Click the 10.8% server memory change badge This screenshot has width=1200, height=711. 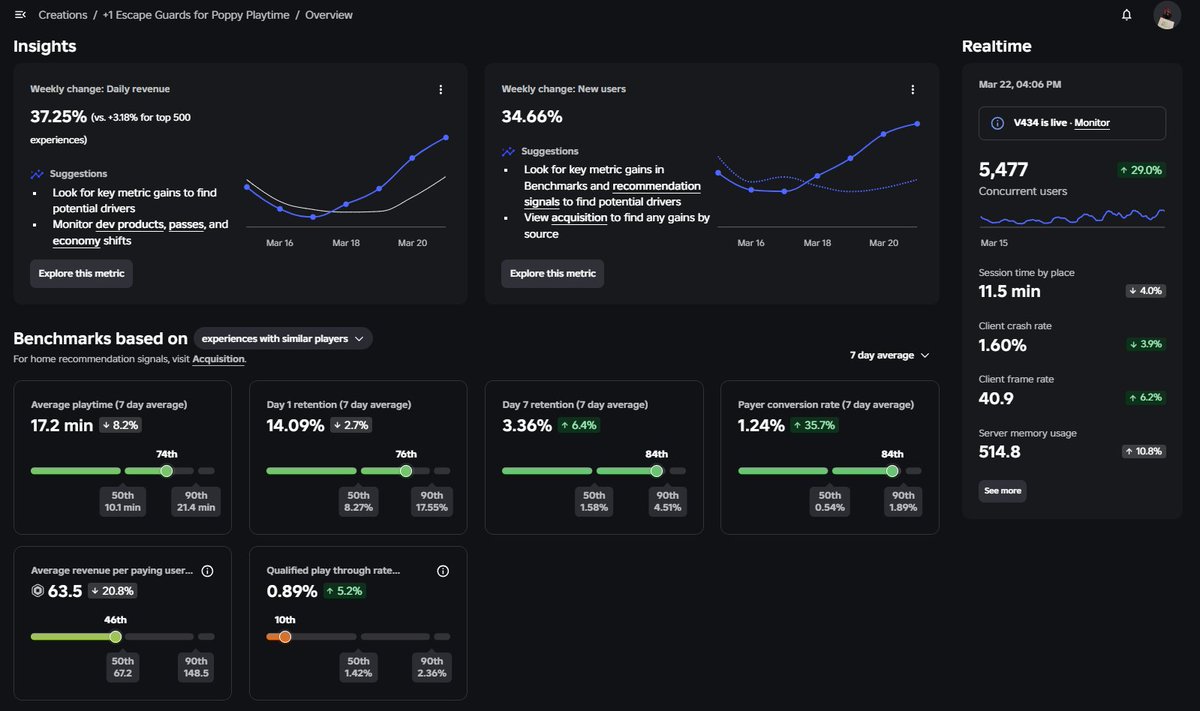point(1145,452)
